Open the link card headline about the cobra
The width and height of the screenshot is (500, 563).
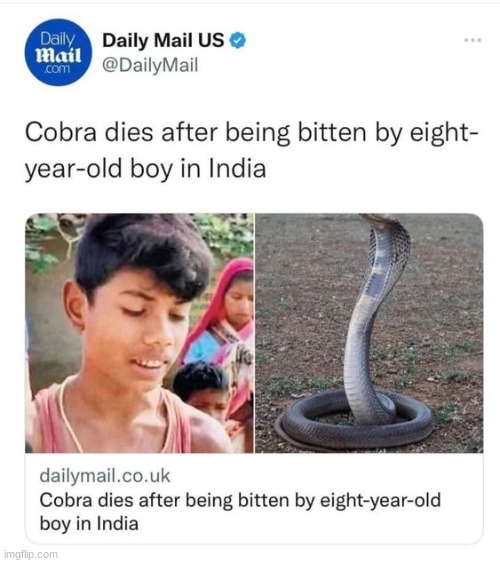(240, 512)
